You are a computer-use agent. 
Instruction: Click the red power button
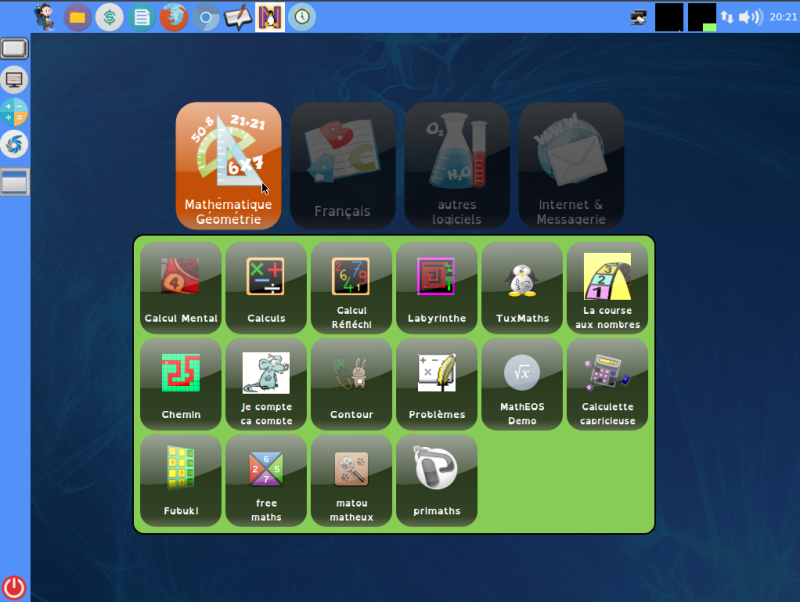(14, 587)
